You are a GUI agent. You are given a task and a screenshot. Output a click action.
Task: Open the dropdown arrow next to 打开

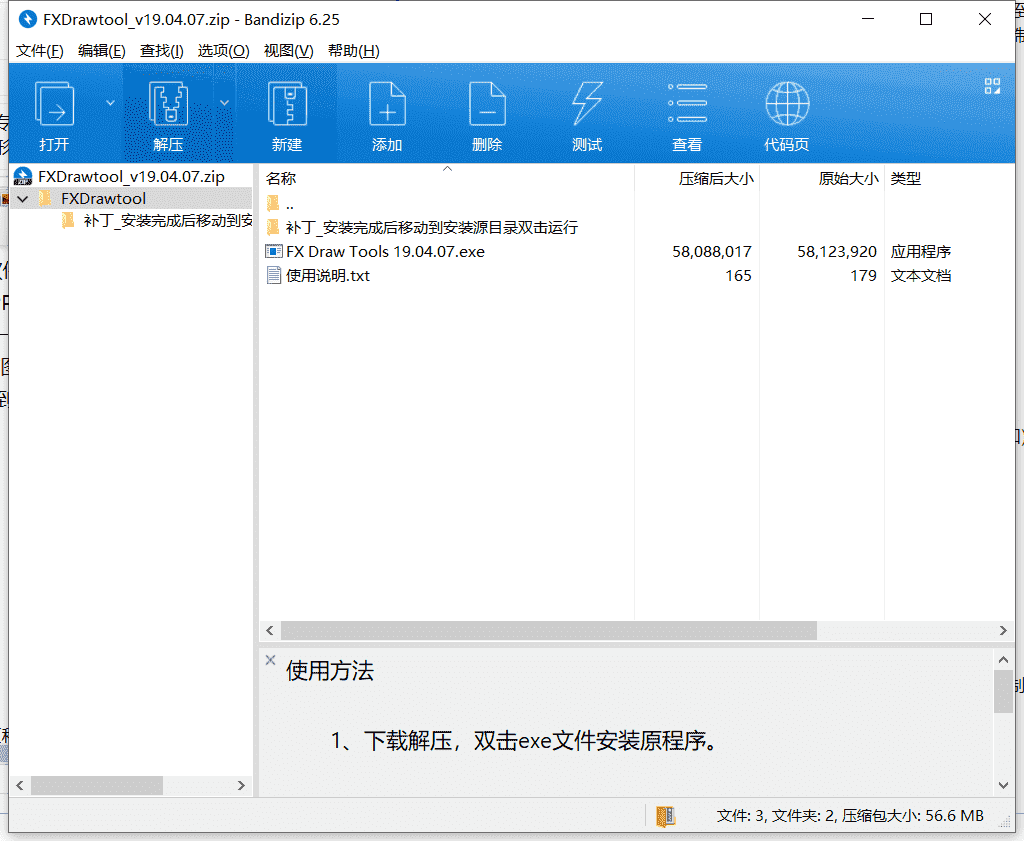tap(110, 103)
